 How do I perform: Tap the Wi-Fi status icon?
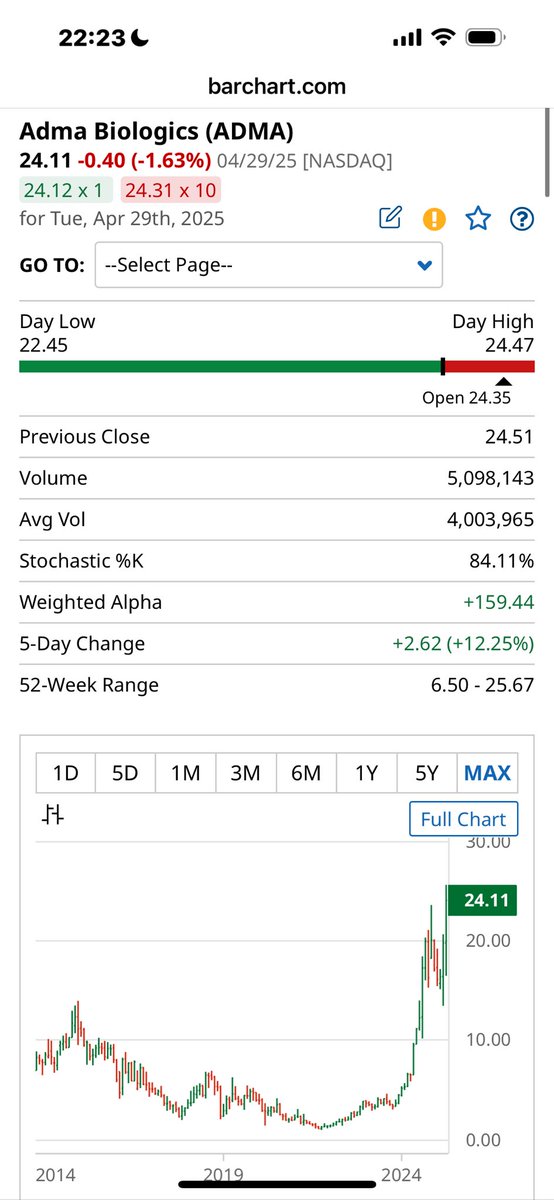pyautogui.click(x=442, y=38)
